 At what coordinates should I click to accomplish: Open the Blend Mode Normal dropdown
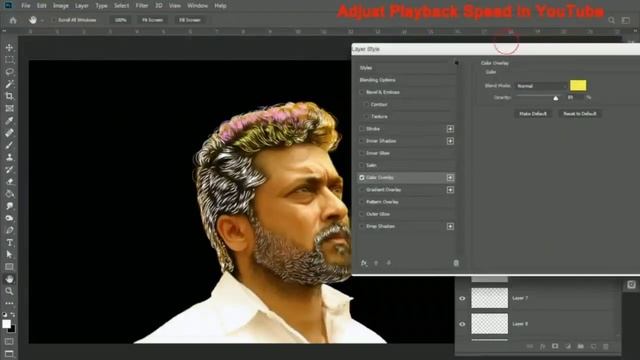tap(541, 86)
